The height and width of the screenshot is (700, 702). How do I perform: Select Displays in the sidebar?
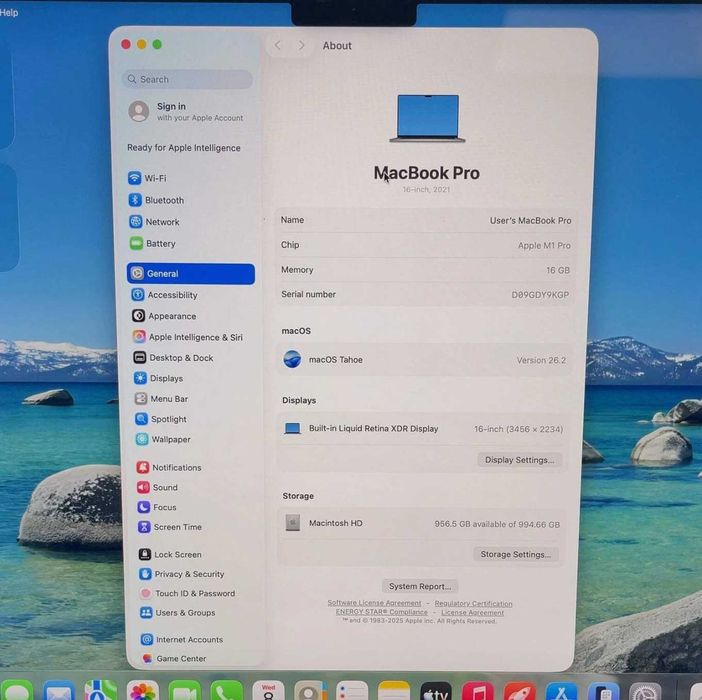click(x=158, y=378)
